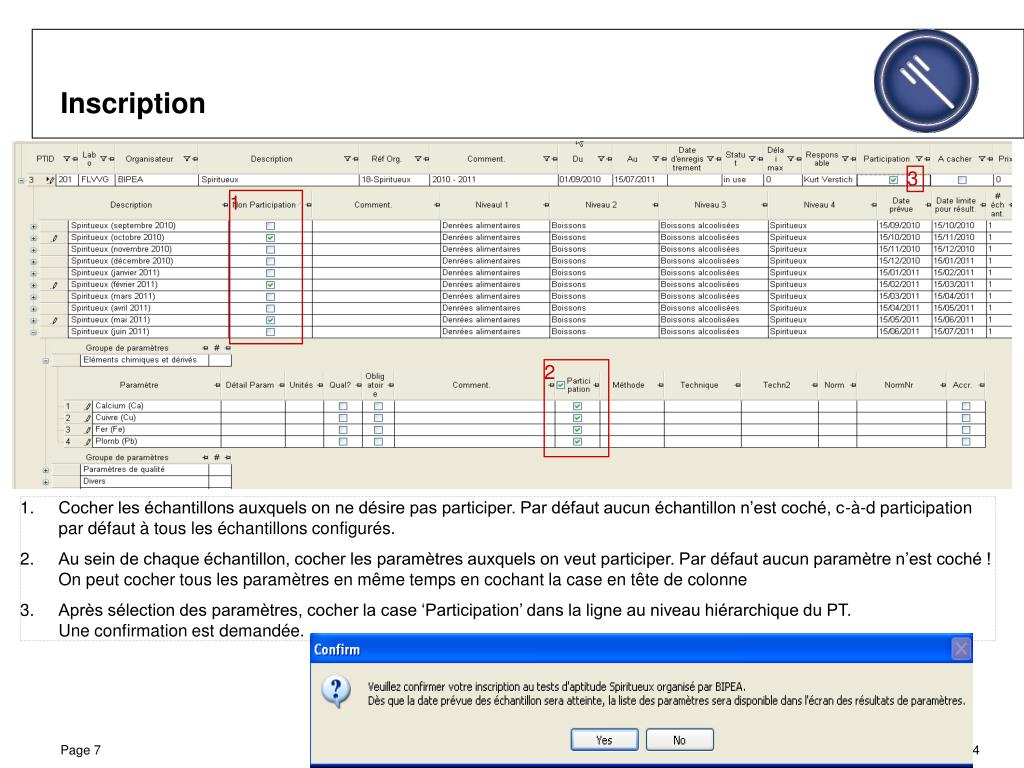
Task: Uncheck Non Participation for Spiritueux (octobre 2010)
Action: [x=270, y=238]
